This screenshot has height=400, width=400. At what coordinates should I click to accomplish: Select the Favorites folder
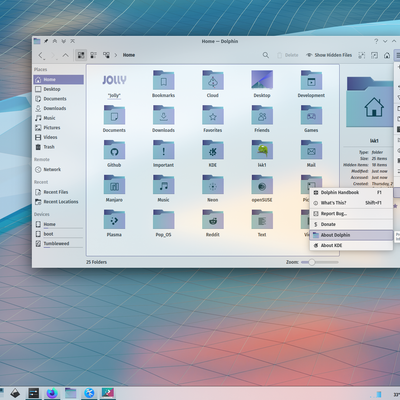pyautogui.click(x=213, y=119)
